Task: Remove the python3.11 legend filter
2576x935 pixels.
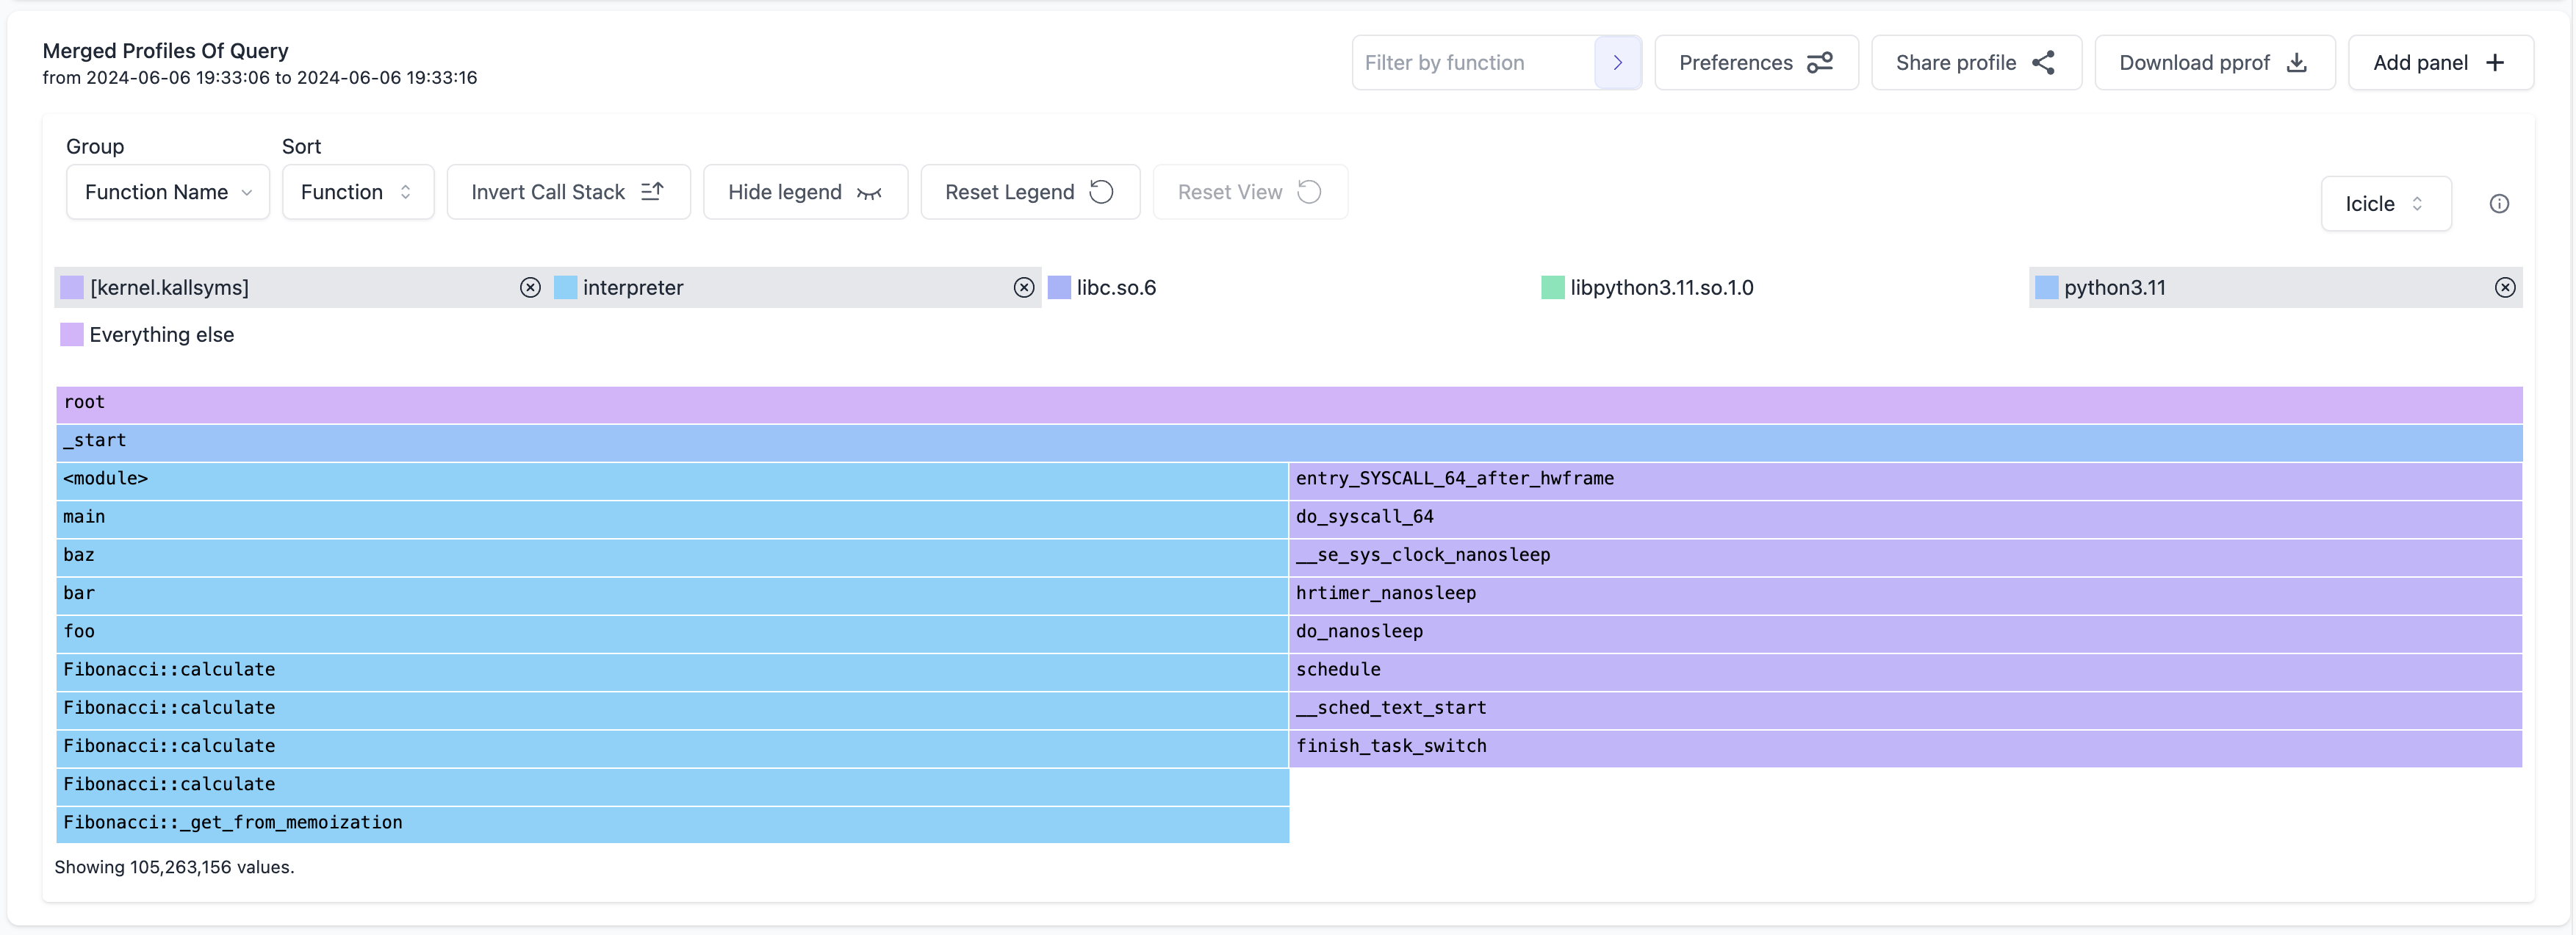Action: pos(2505,288)
